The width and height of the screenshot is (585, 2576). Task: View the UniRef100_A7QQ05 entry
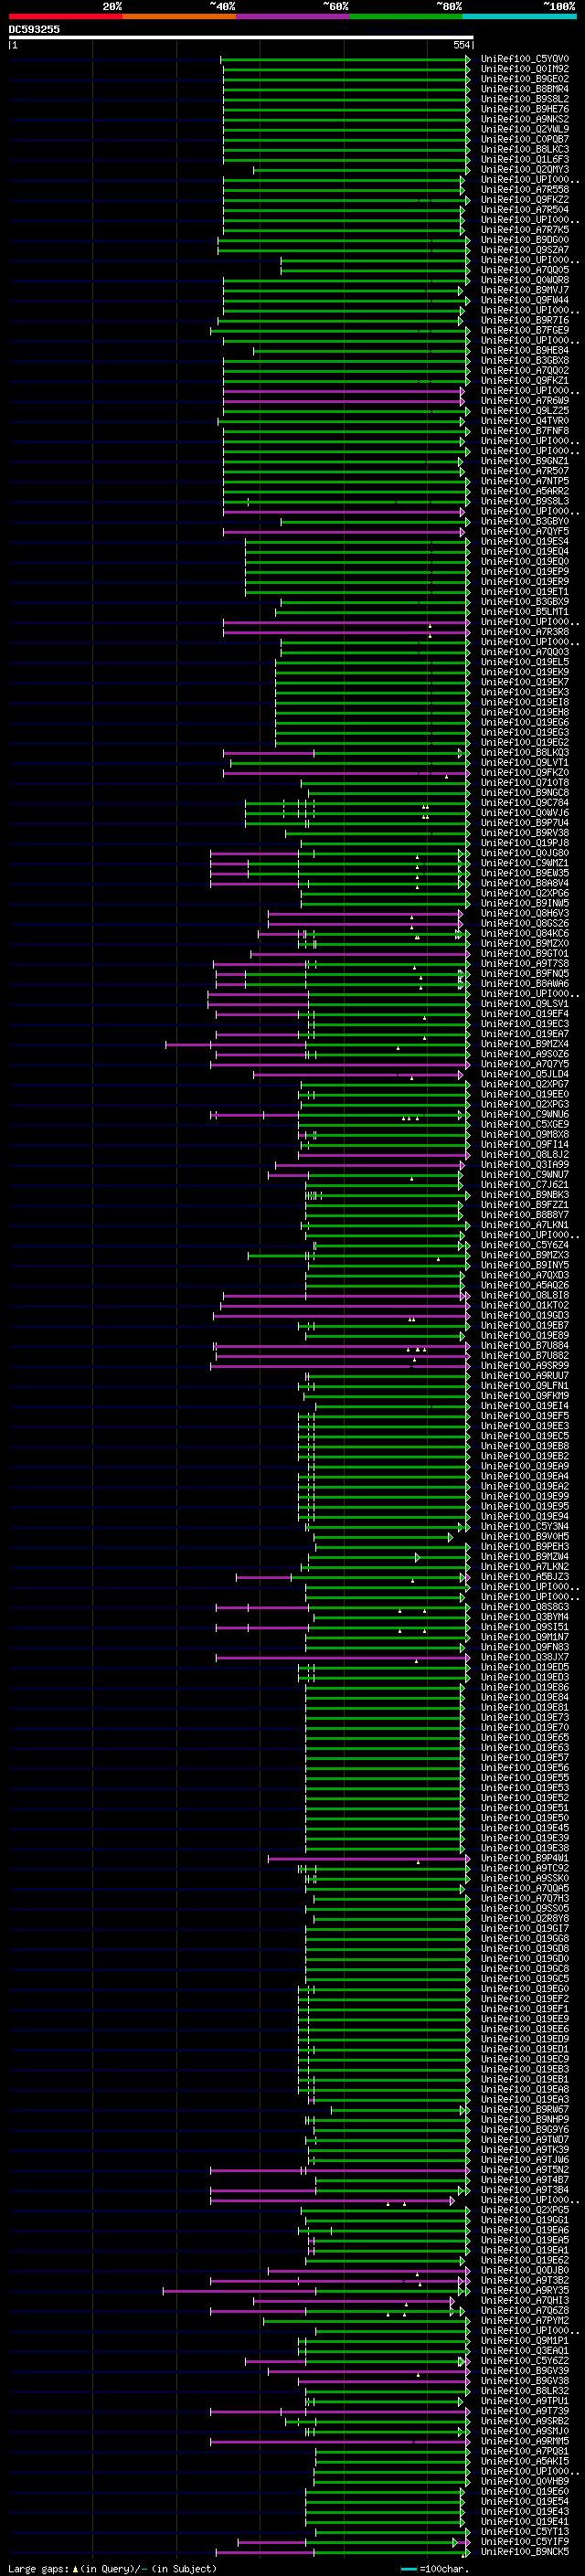[524, 270]
